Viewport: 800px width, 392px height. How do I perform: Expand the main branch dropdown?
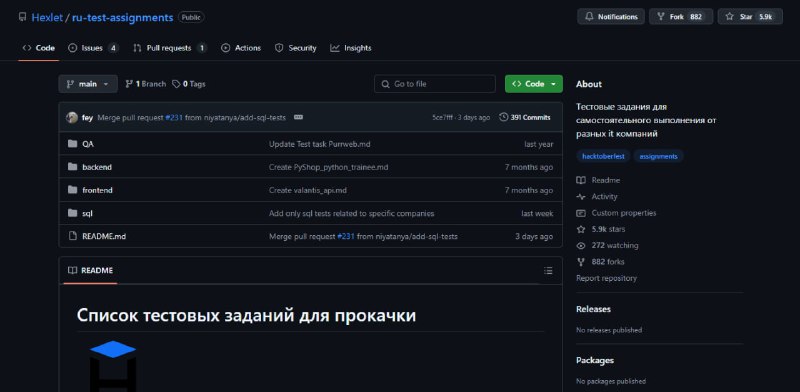click(88, 84)
